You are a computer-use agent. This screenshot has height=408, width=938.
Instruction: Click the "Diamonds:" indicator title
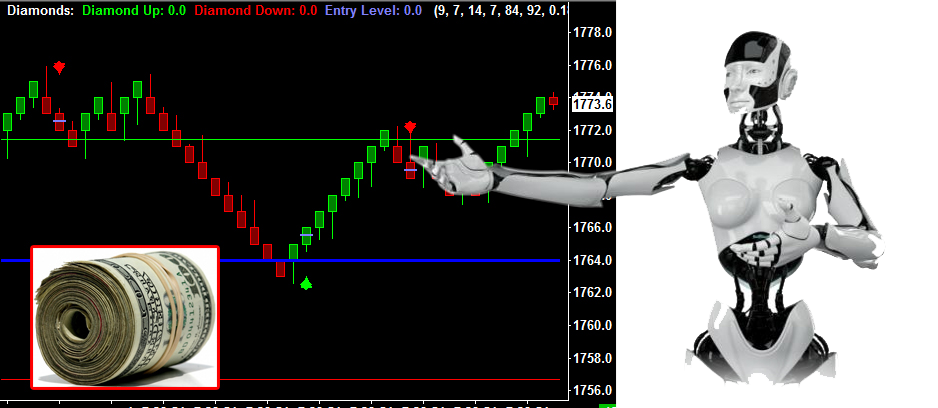pyautogui.click(x=41, y=10)
